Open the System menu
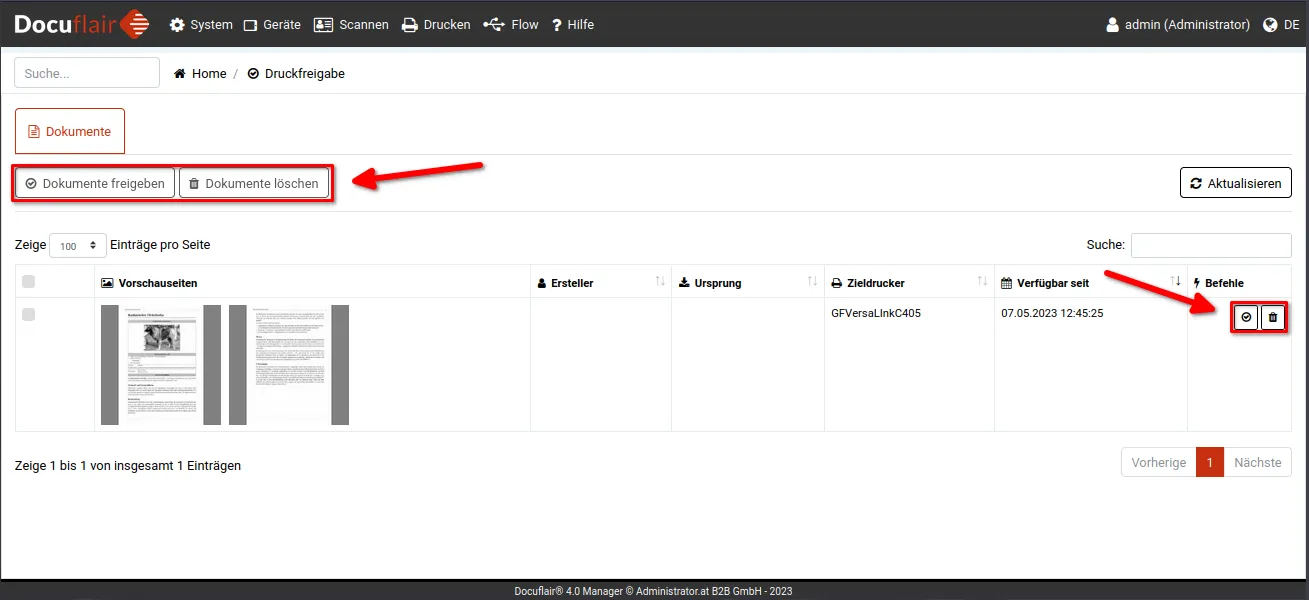 point(201,25)
